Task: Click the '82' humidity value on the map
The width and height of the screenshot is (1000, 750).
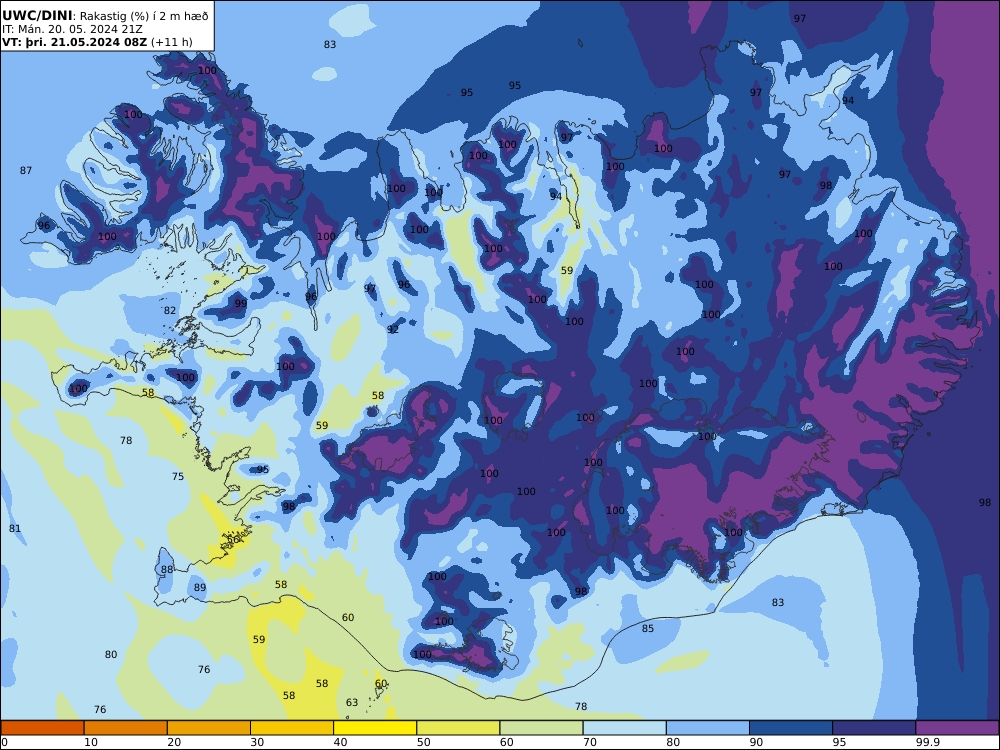Action: [170, 311]
